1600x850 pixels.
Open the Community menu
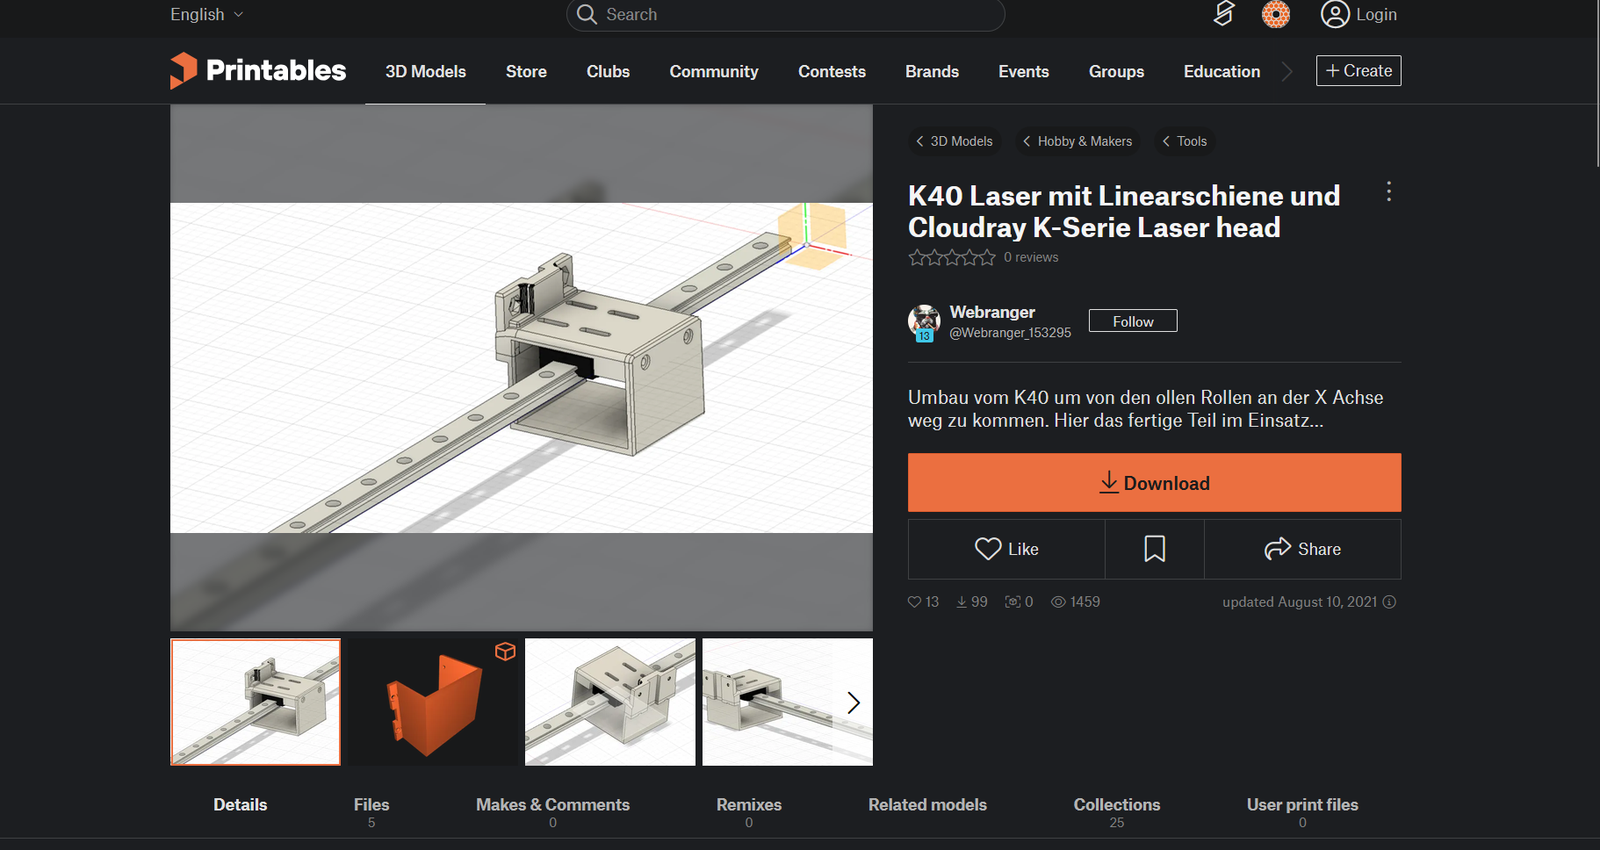[x=714, y=72]
